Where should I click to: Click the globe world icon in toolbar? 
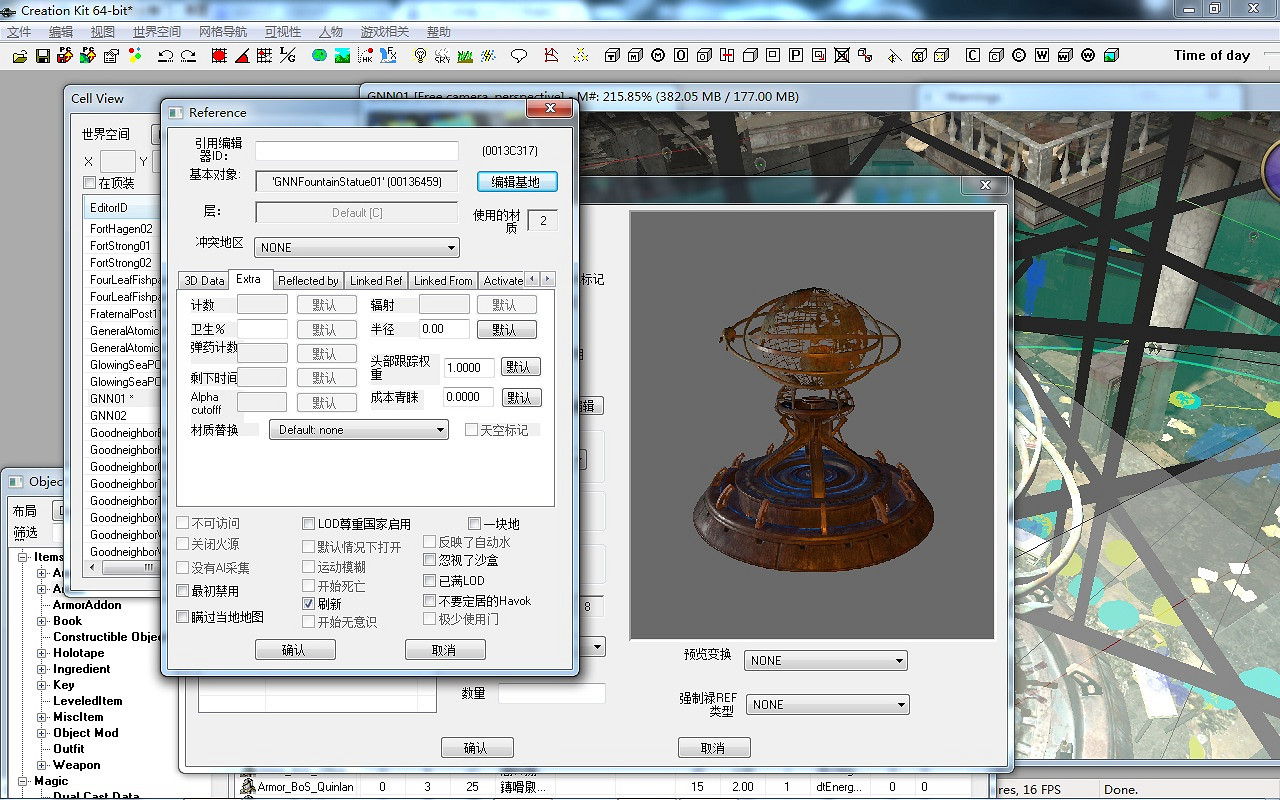pos(319,56)
